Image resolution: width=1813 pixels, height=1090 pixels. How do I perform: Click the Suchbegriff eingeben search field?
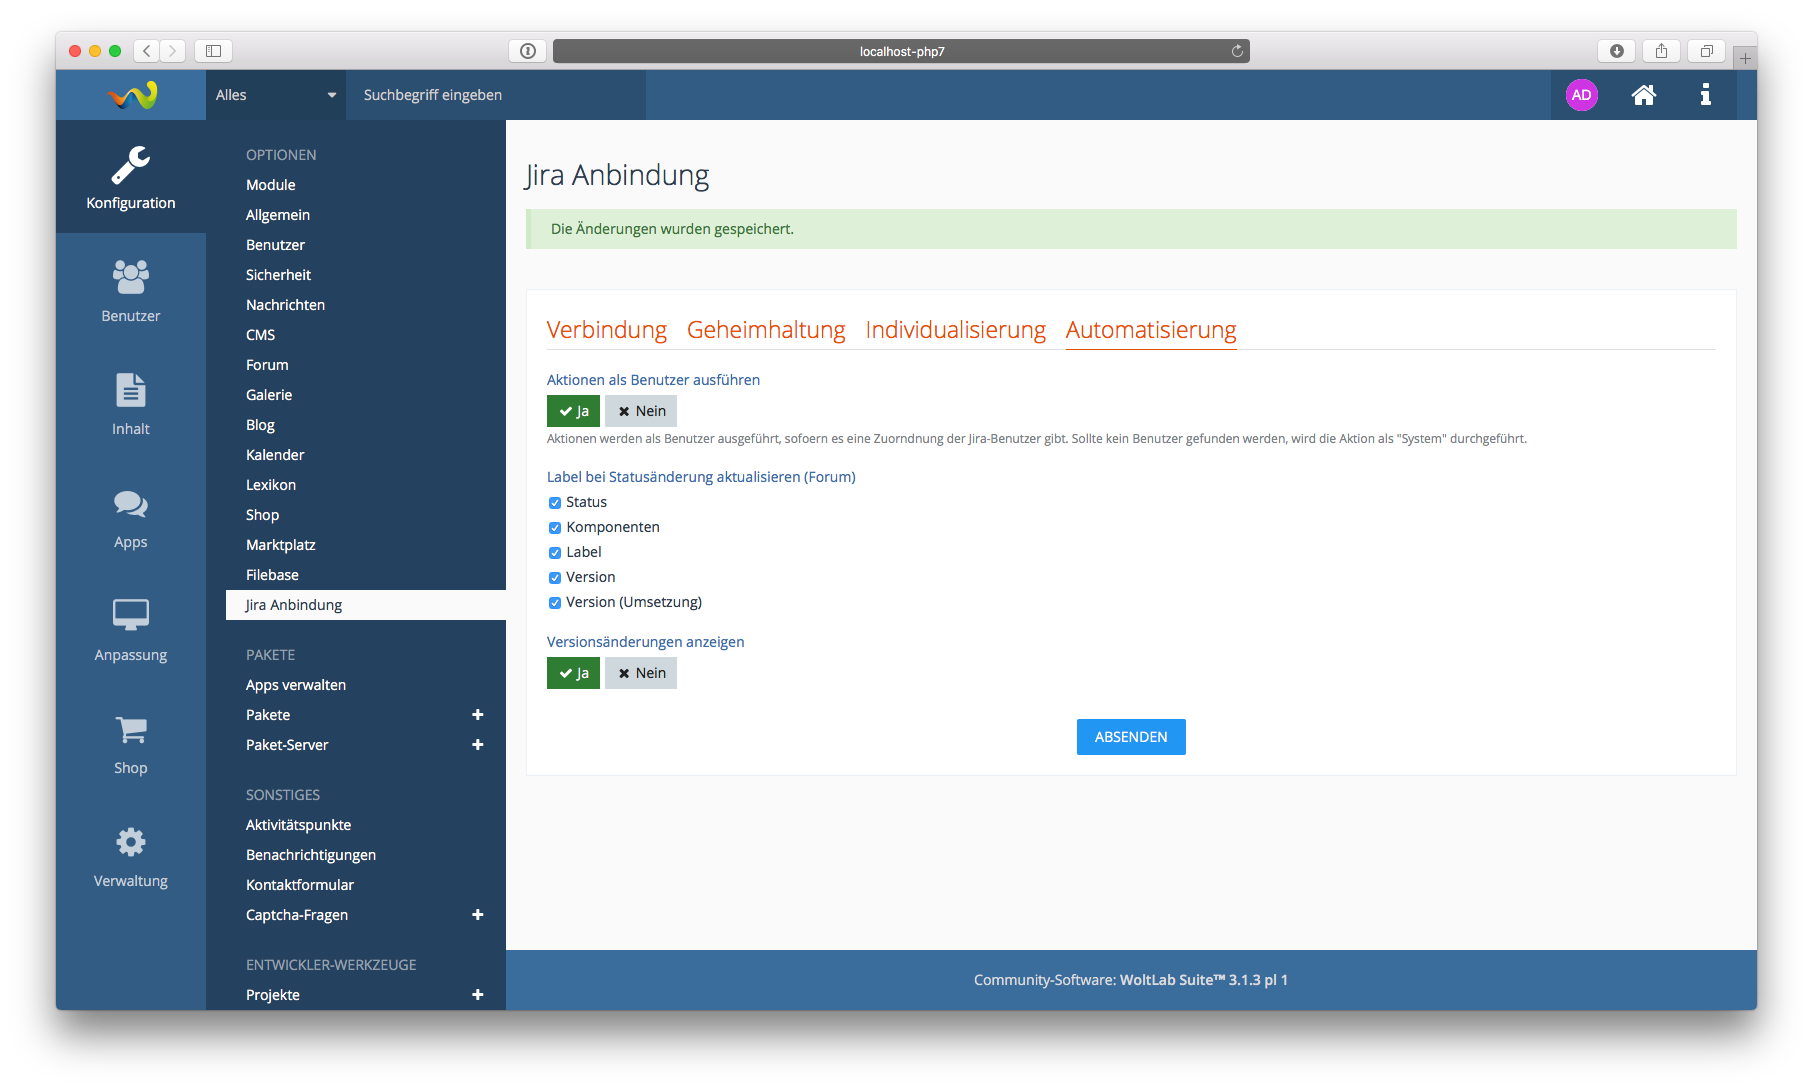click(x=495, y=95)
